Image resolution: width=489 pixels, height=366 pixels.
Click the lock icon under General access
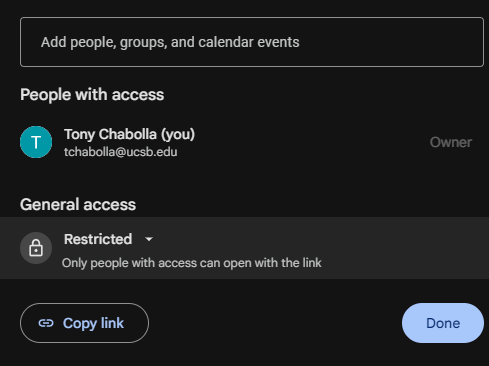pos(36,248)
